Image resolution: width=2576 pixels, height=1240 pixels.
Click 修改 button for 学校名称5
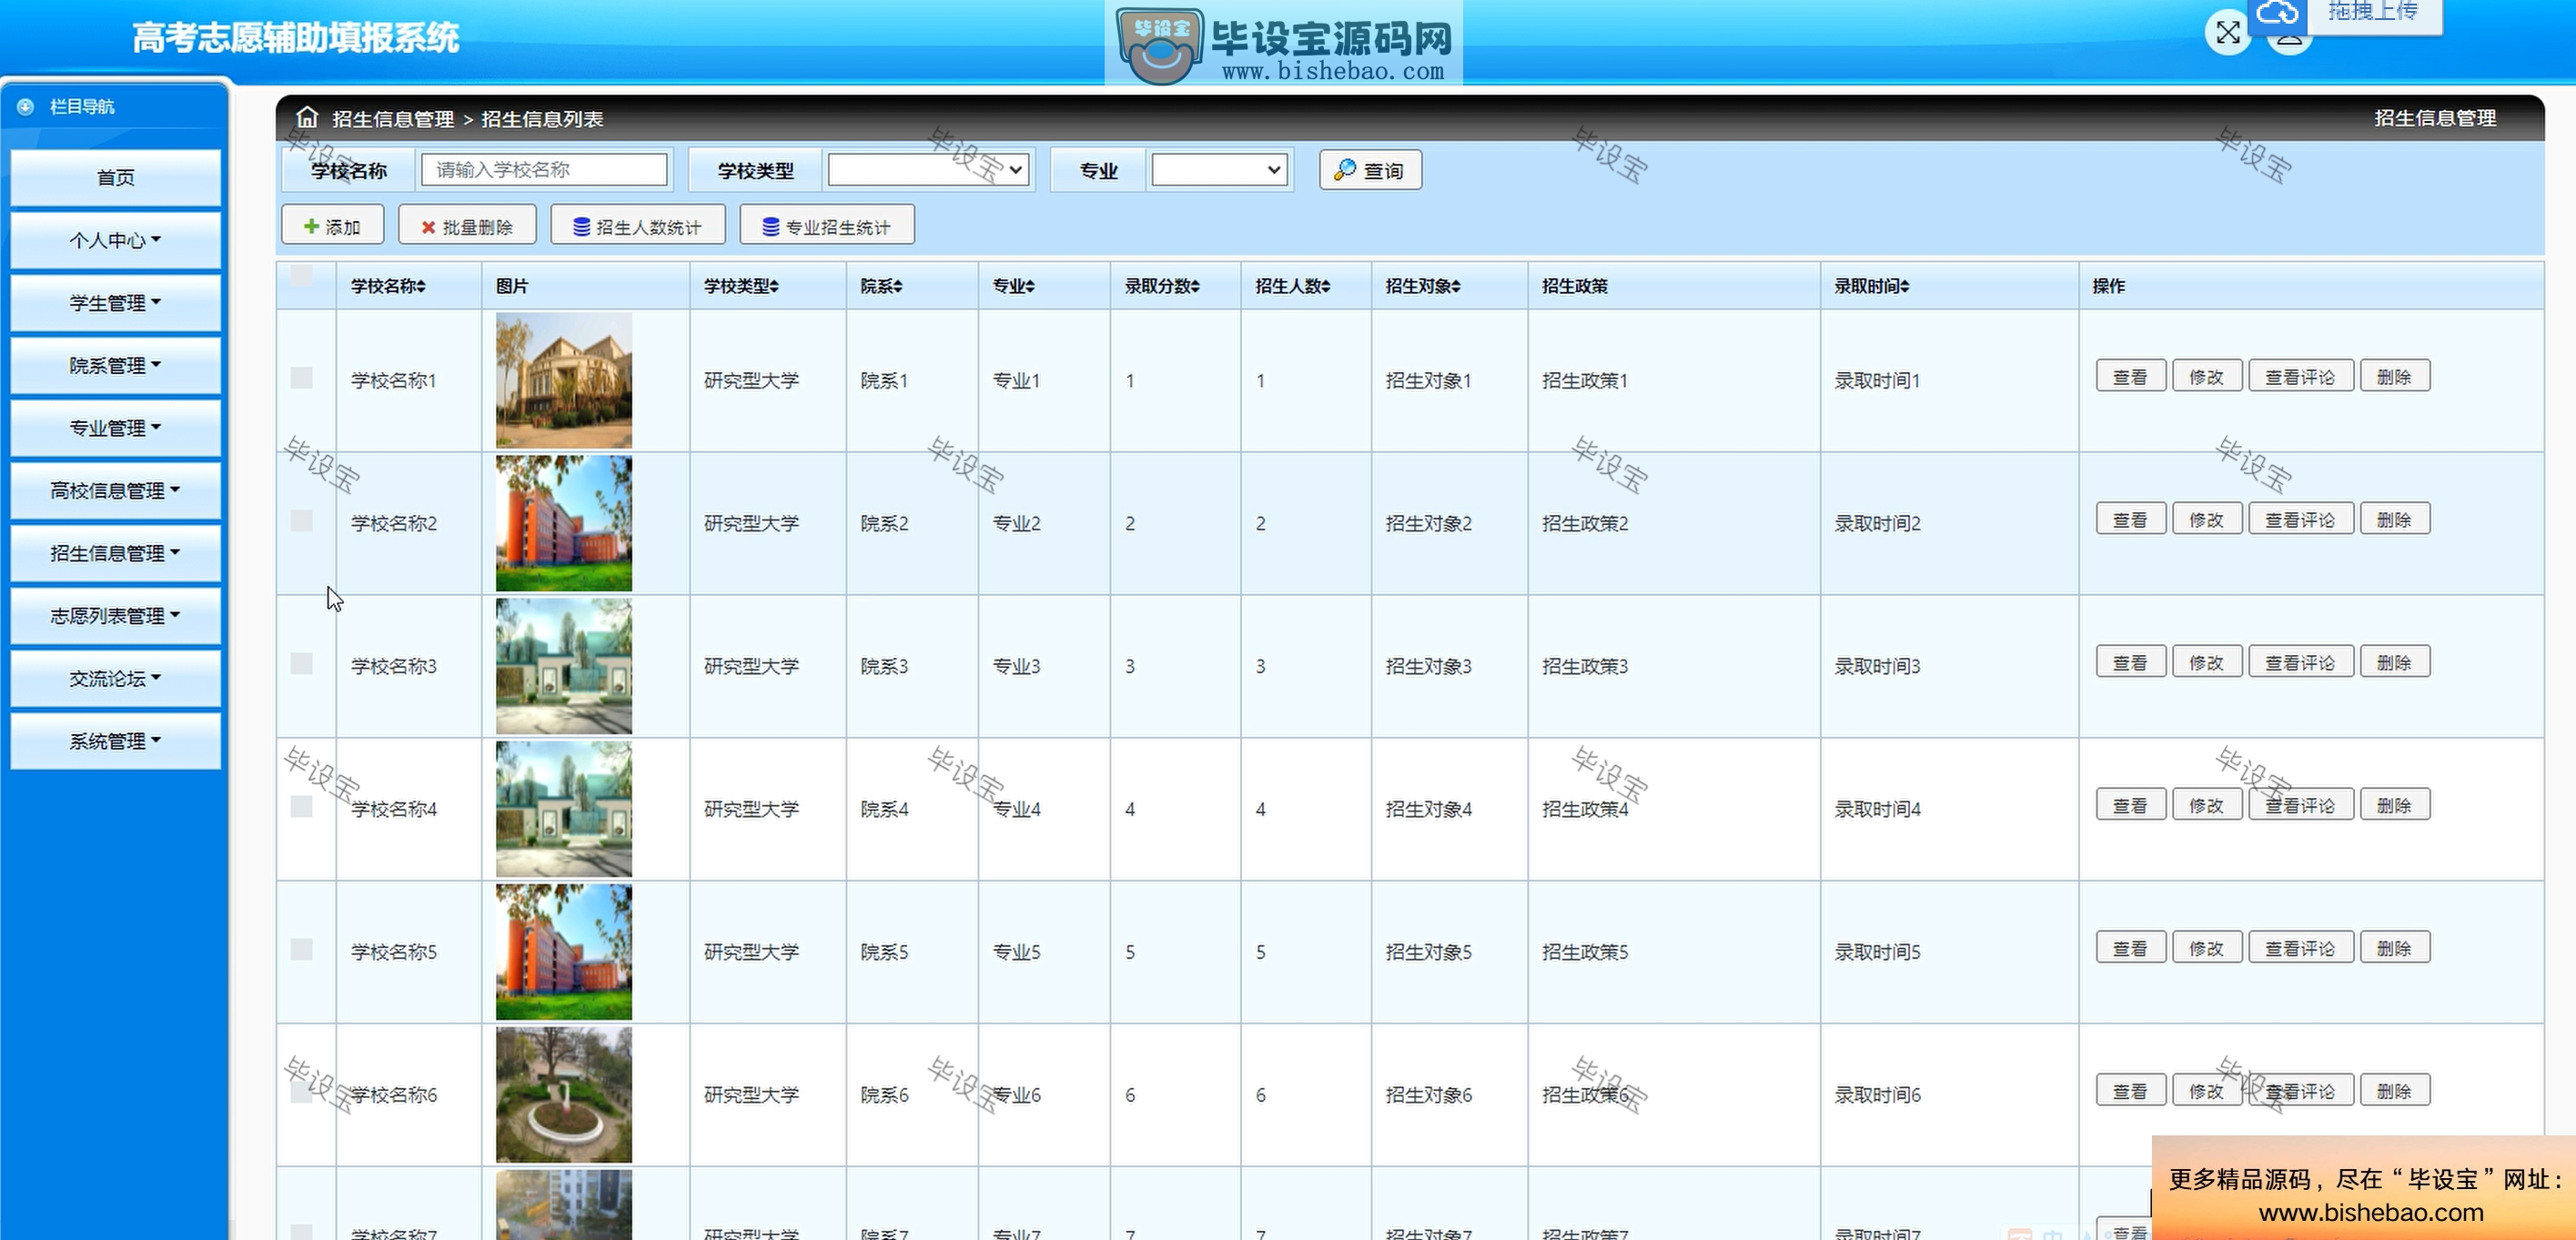[2206, 949]
